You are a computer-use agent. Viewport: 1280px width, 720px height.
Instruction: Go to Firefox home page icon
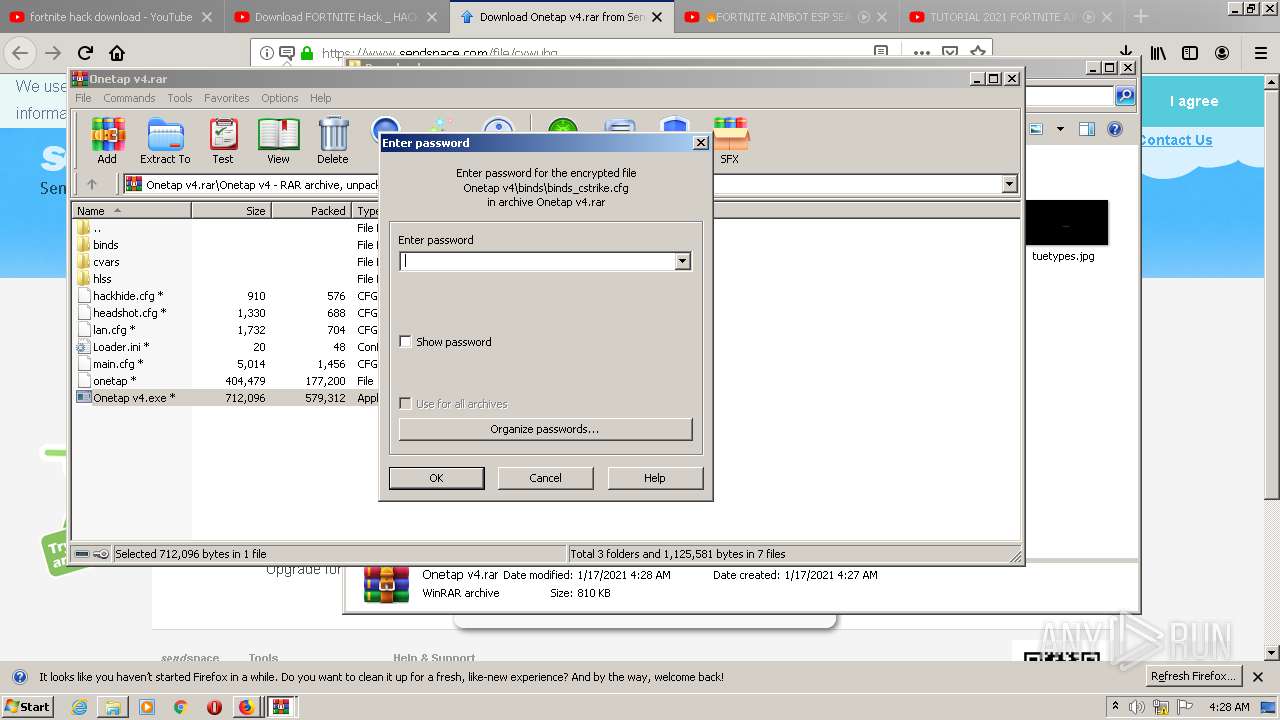coord(117,53)
